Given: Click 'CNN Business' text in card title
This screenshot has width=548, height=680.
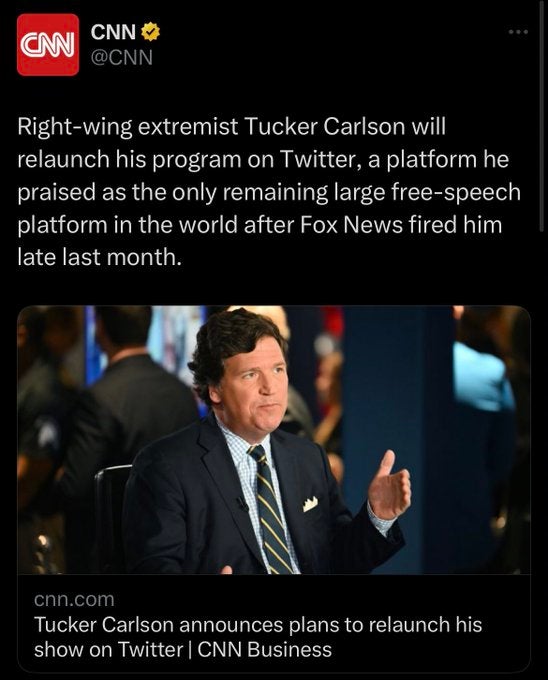Looking at the screenshot, I should pyautogui.click(x=264, y=650).
